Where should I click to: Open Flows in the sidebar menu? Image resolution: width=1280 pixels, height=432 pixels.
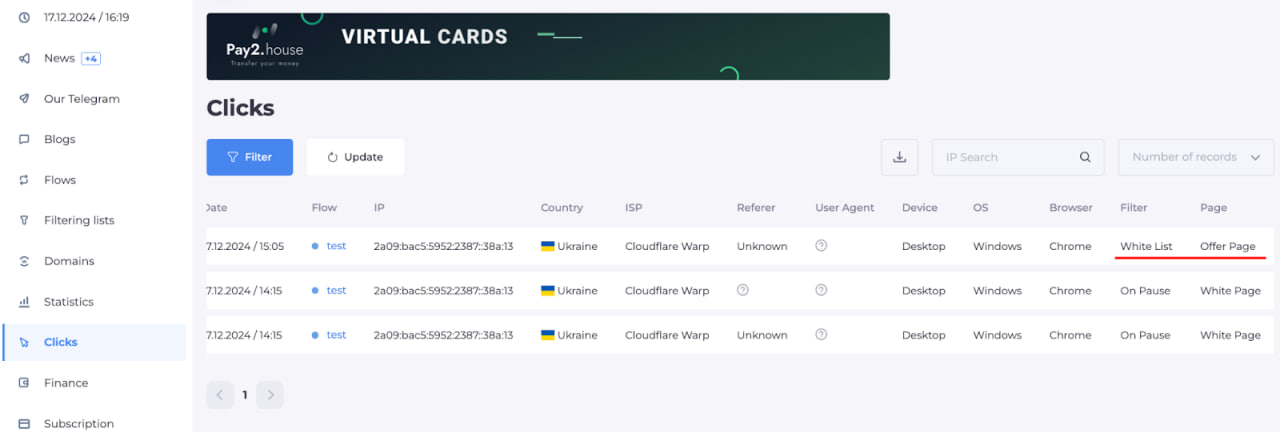point(60,180)
